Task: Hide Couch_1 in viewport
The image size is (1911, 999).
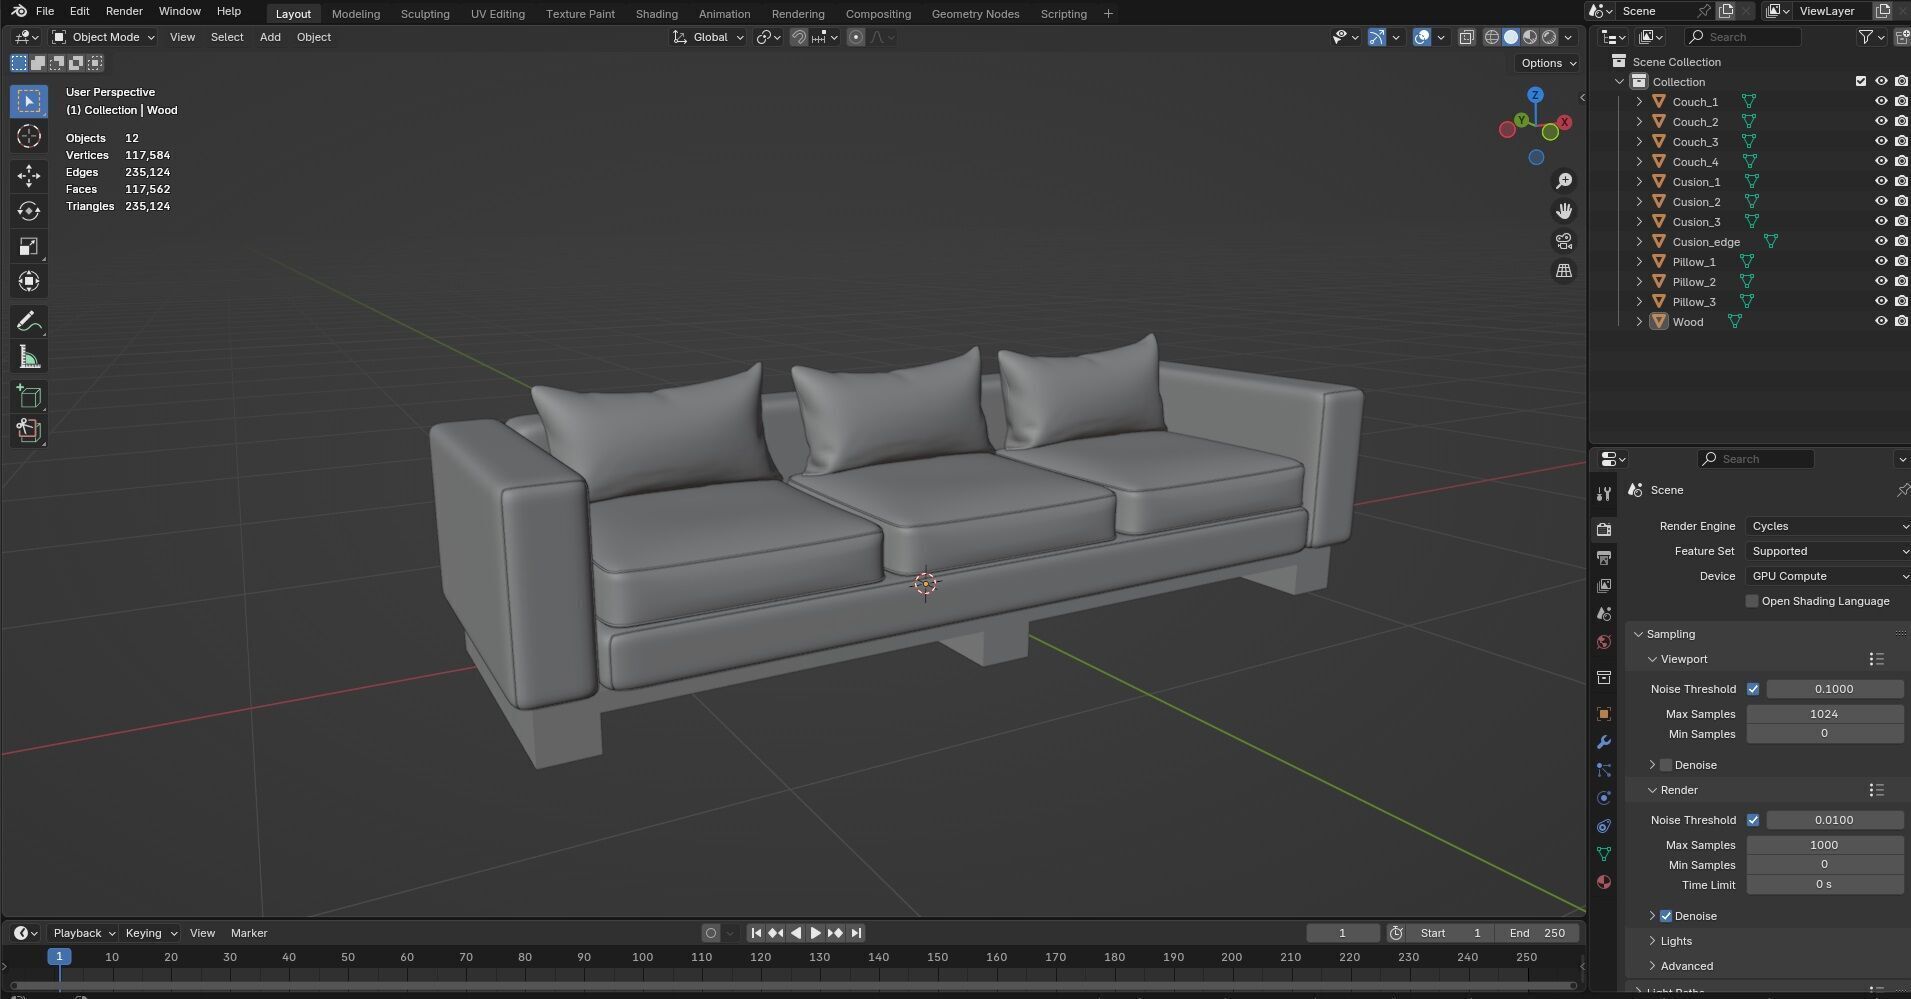Action: click(x=1880, y=101)
